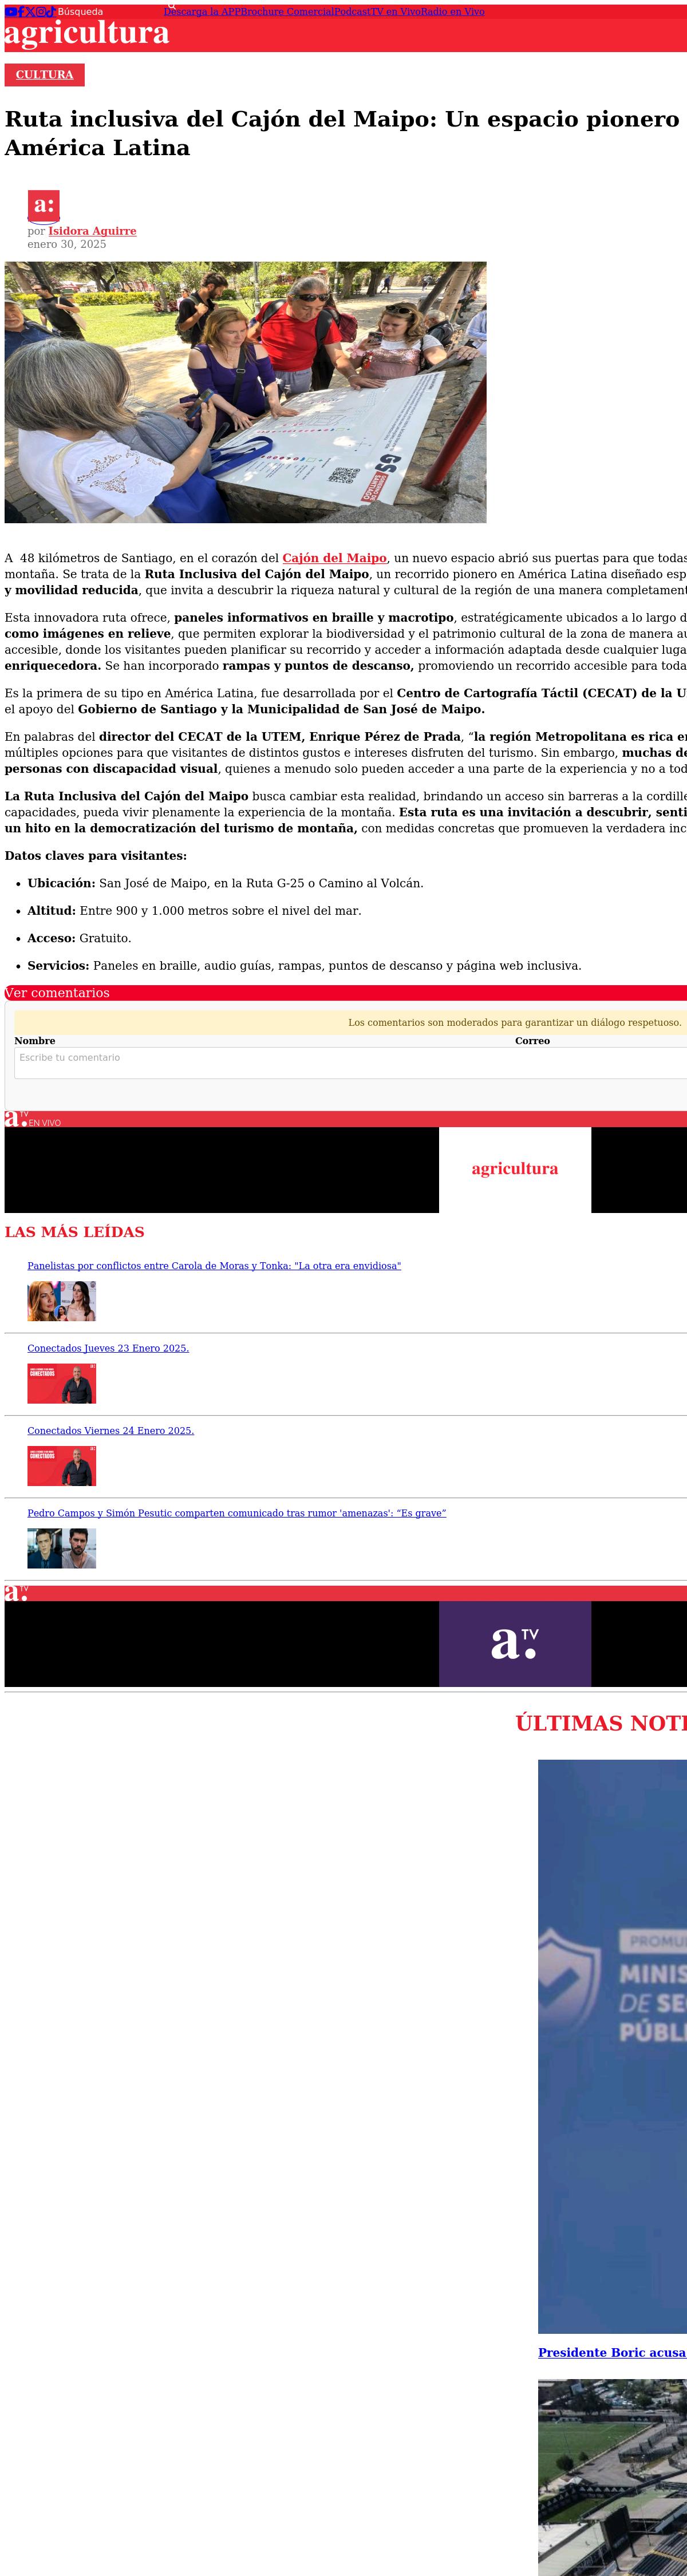Open Podcast menu link
Viewport: 687px width, 2576px height.
(x=352, y=12)
